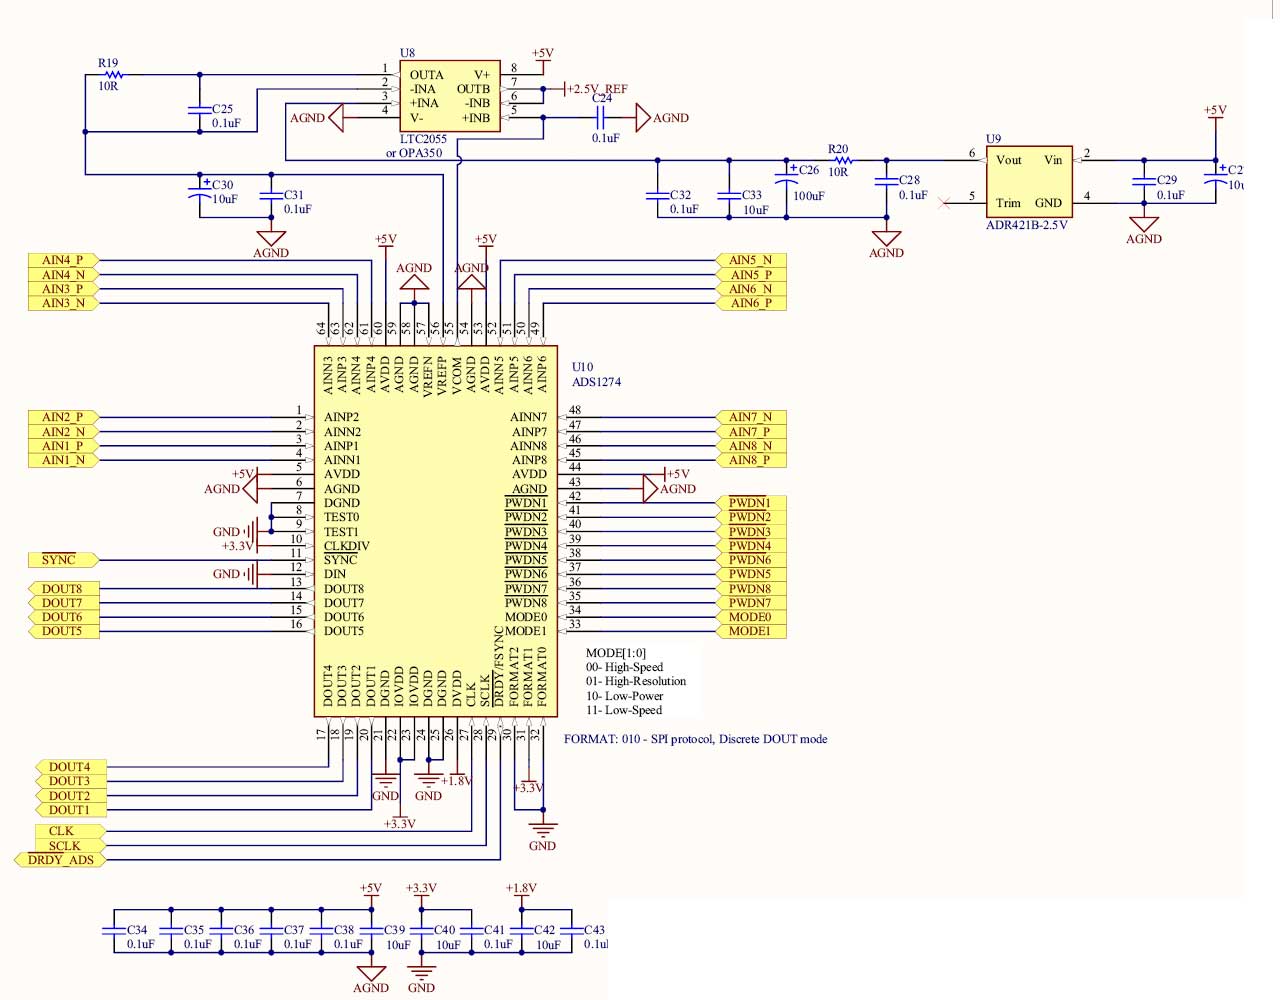Select the DRDY/FSYNC pin name

[x=499, y=667]
